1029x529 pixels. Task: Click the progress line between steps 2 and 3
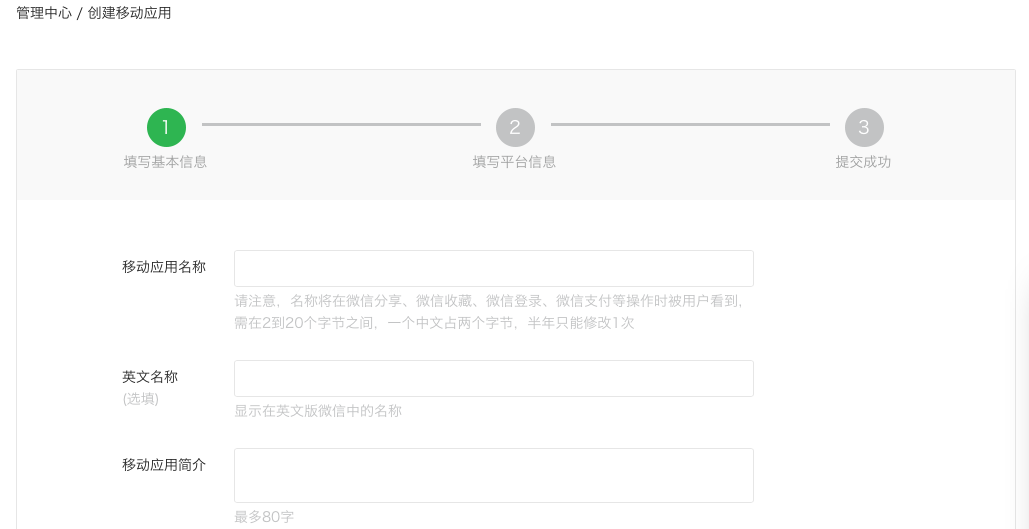[x=690, y=124]
